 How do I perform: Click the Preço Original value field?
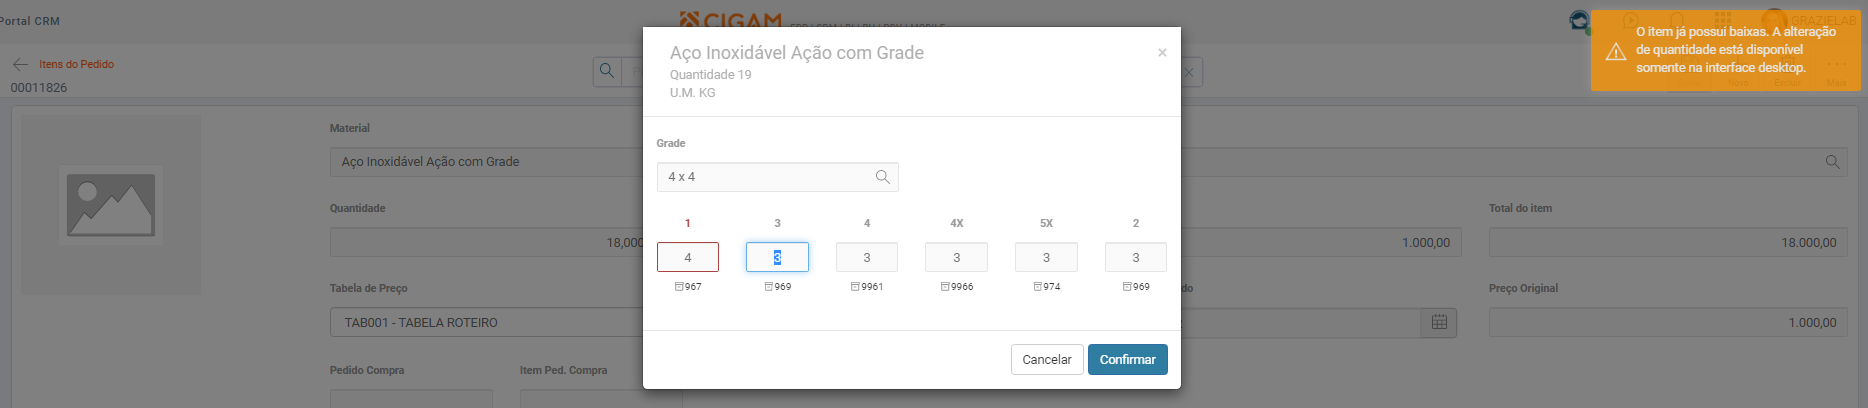pyautogui.click(x=1667, y=323)
